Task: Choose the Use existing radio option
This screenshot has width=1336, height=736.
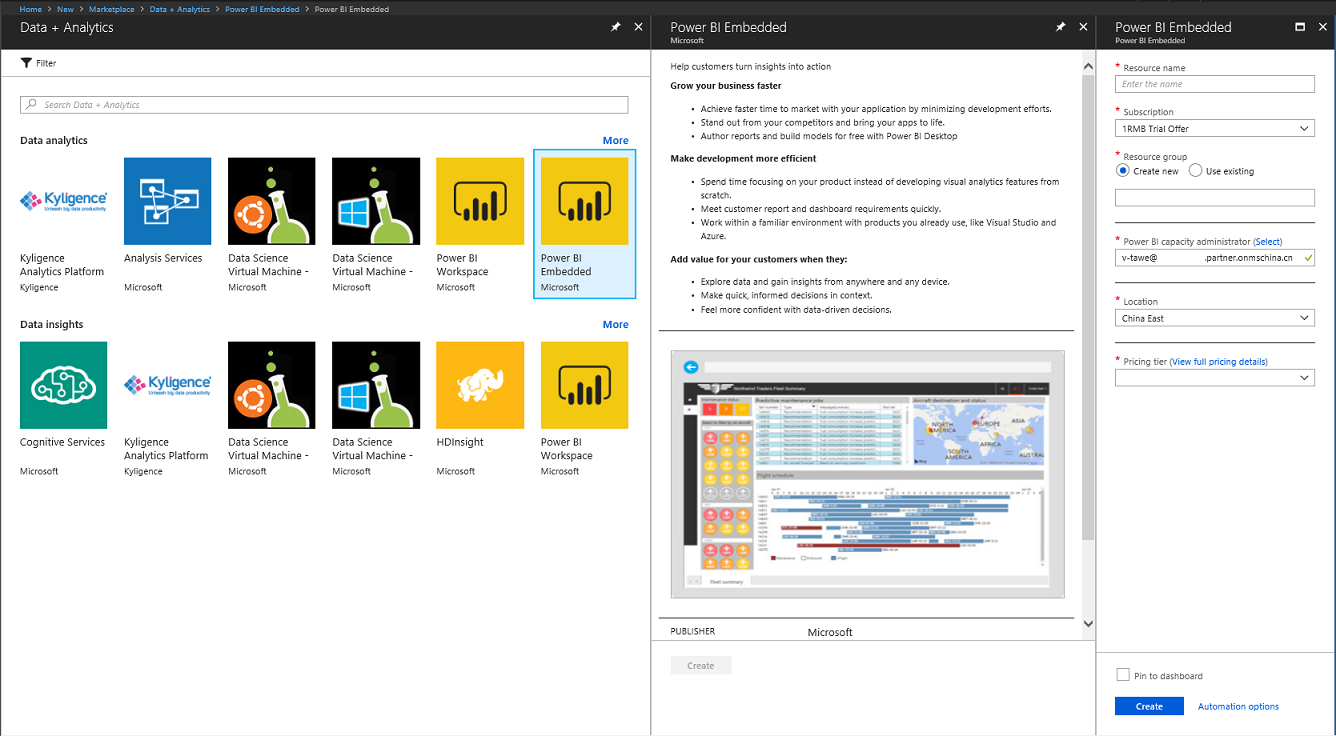Action: tap(1195, 171)
